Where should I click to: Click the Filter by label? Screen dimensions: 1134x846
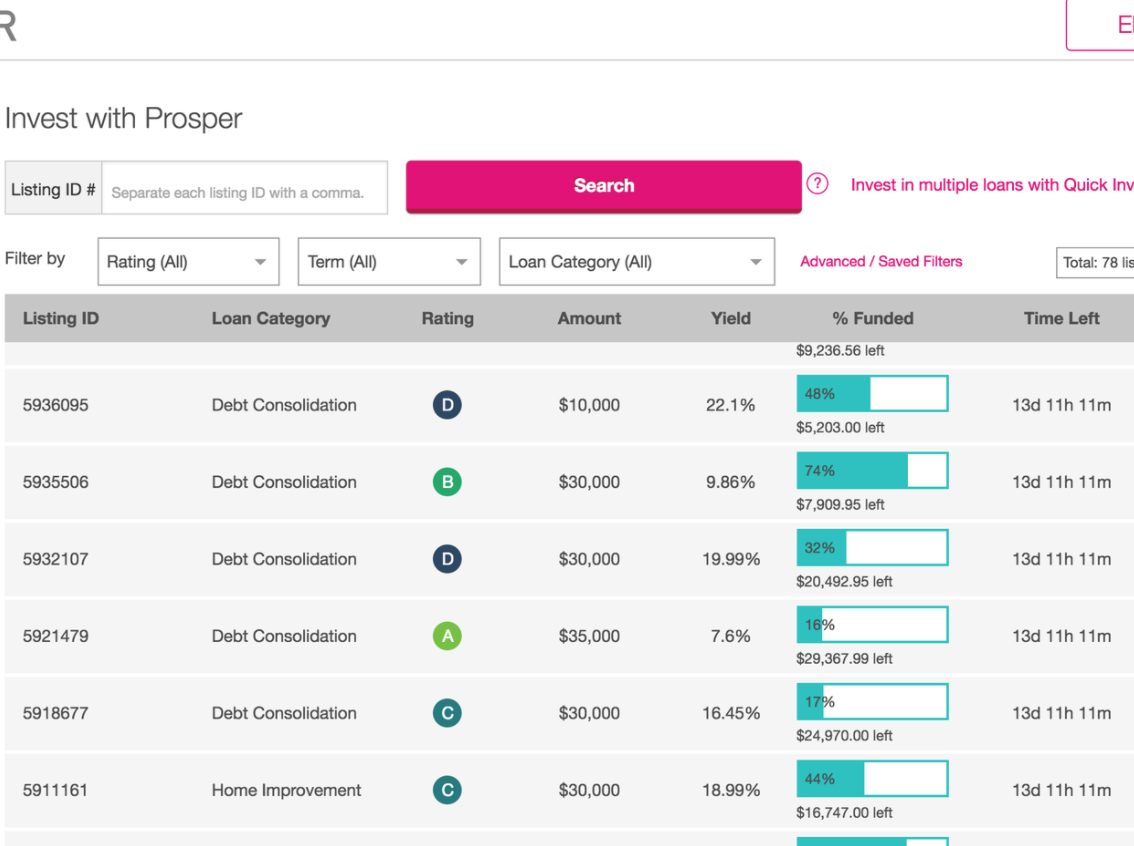tap(35, 258)
